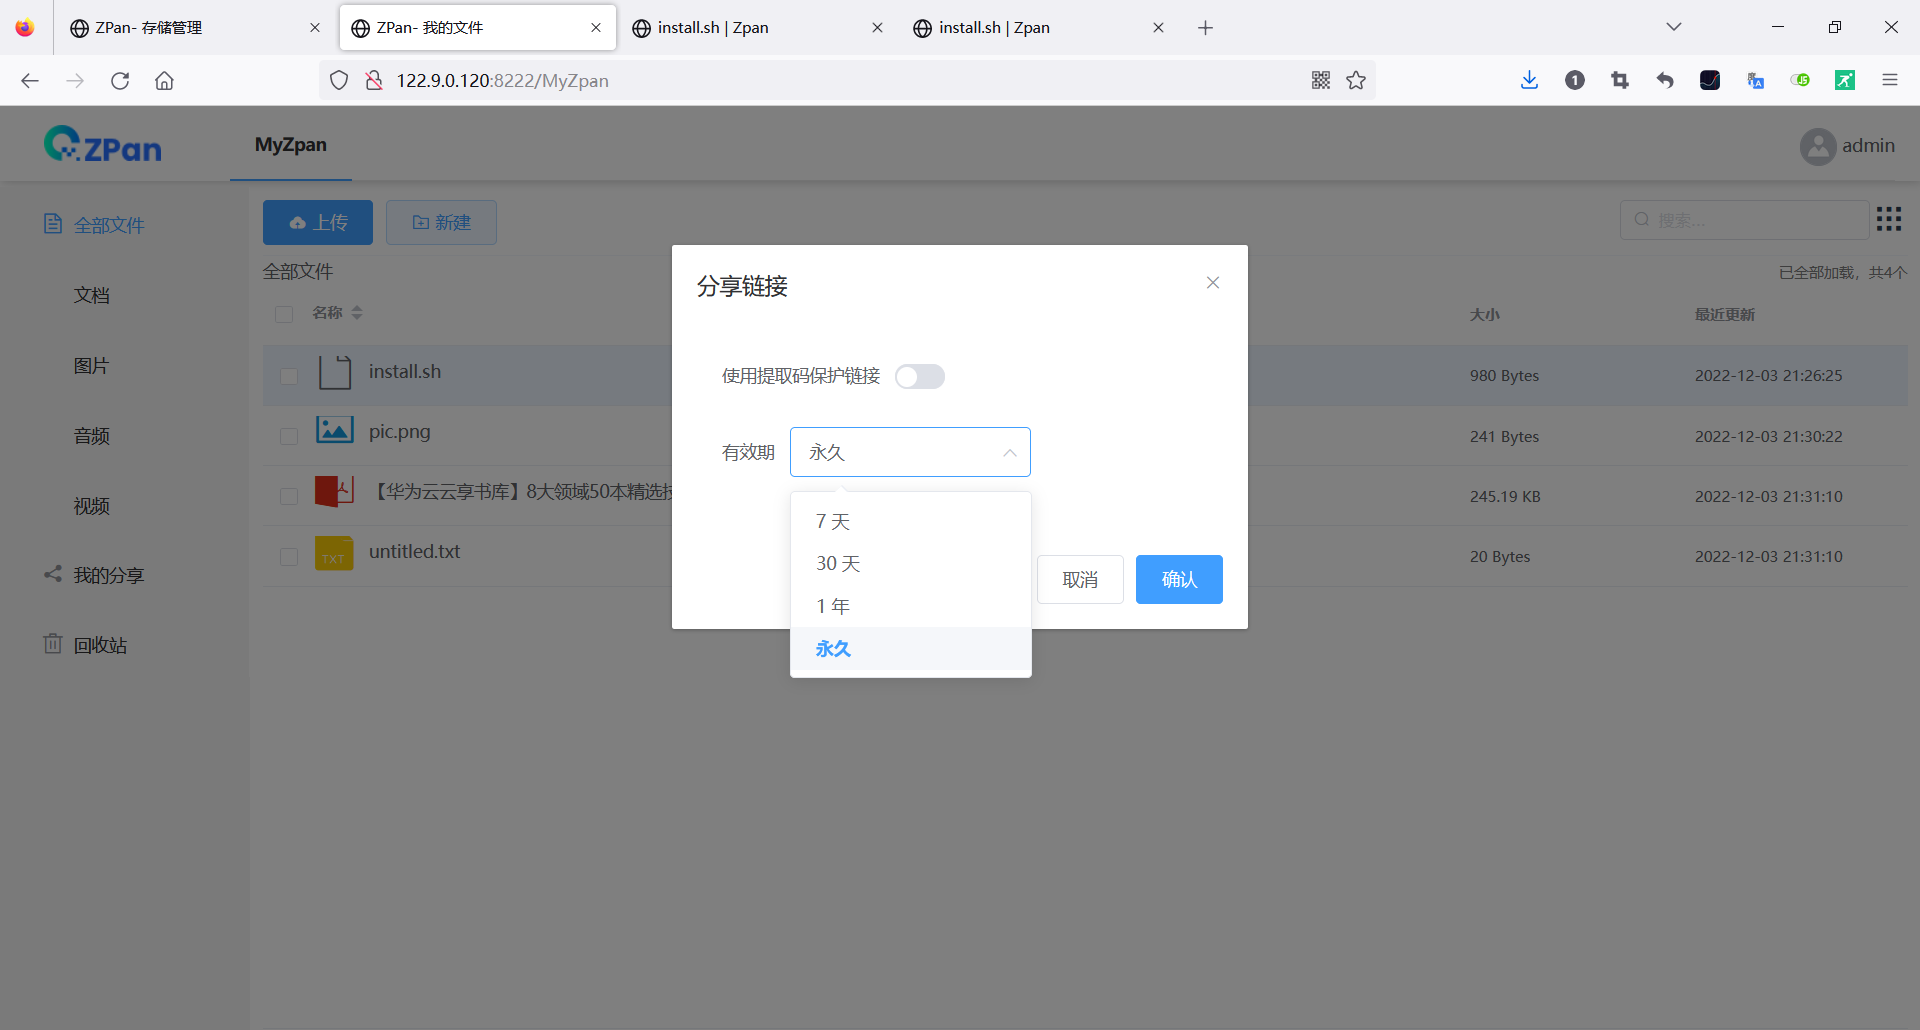Screen dimensions: 1920x1030
Task: Click the 取消 cancel button
Action: click(x=1080, y=579)
